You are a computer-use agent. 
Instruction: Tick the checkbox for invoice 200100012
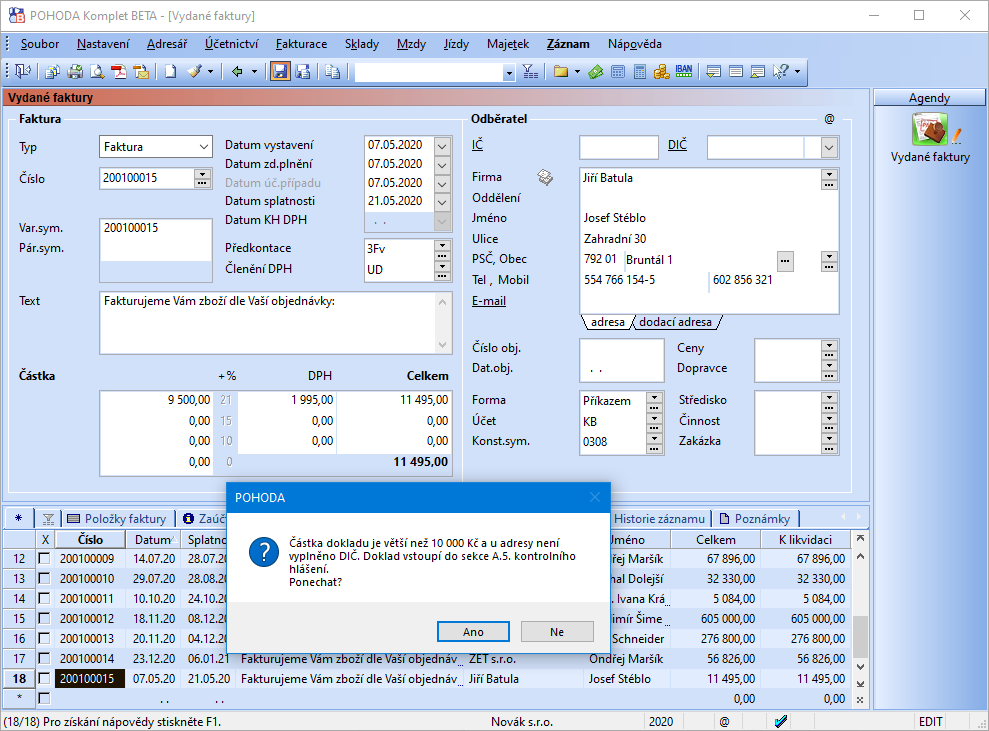click(x=44, y=619)
